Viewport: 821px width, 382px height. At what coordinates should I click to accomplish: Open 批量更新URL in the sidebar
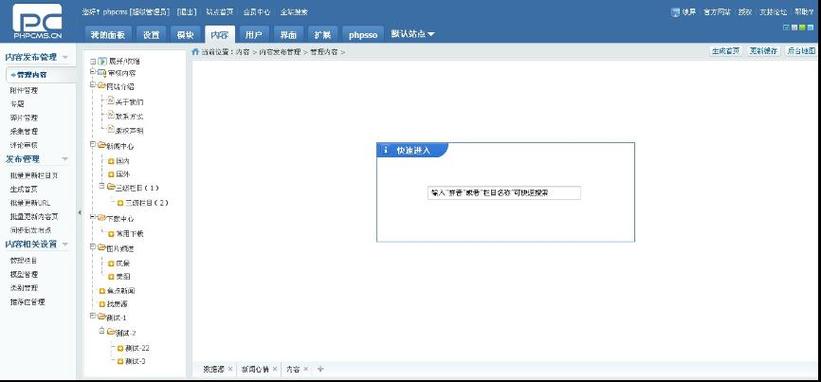(x=30, y=203)
